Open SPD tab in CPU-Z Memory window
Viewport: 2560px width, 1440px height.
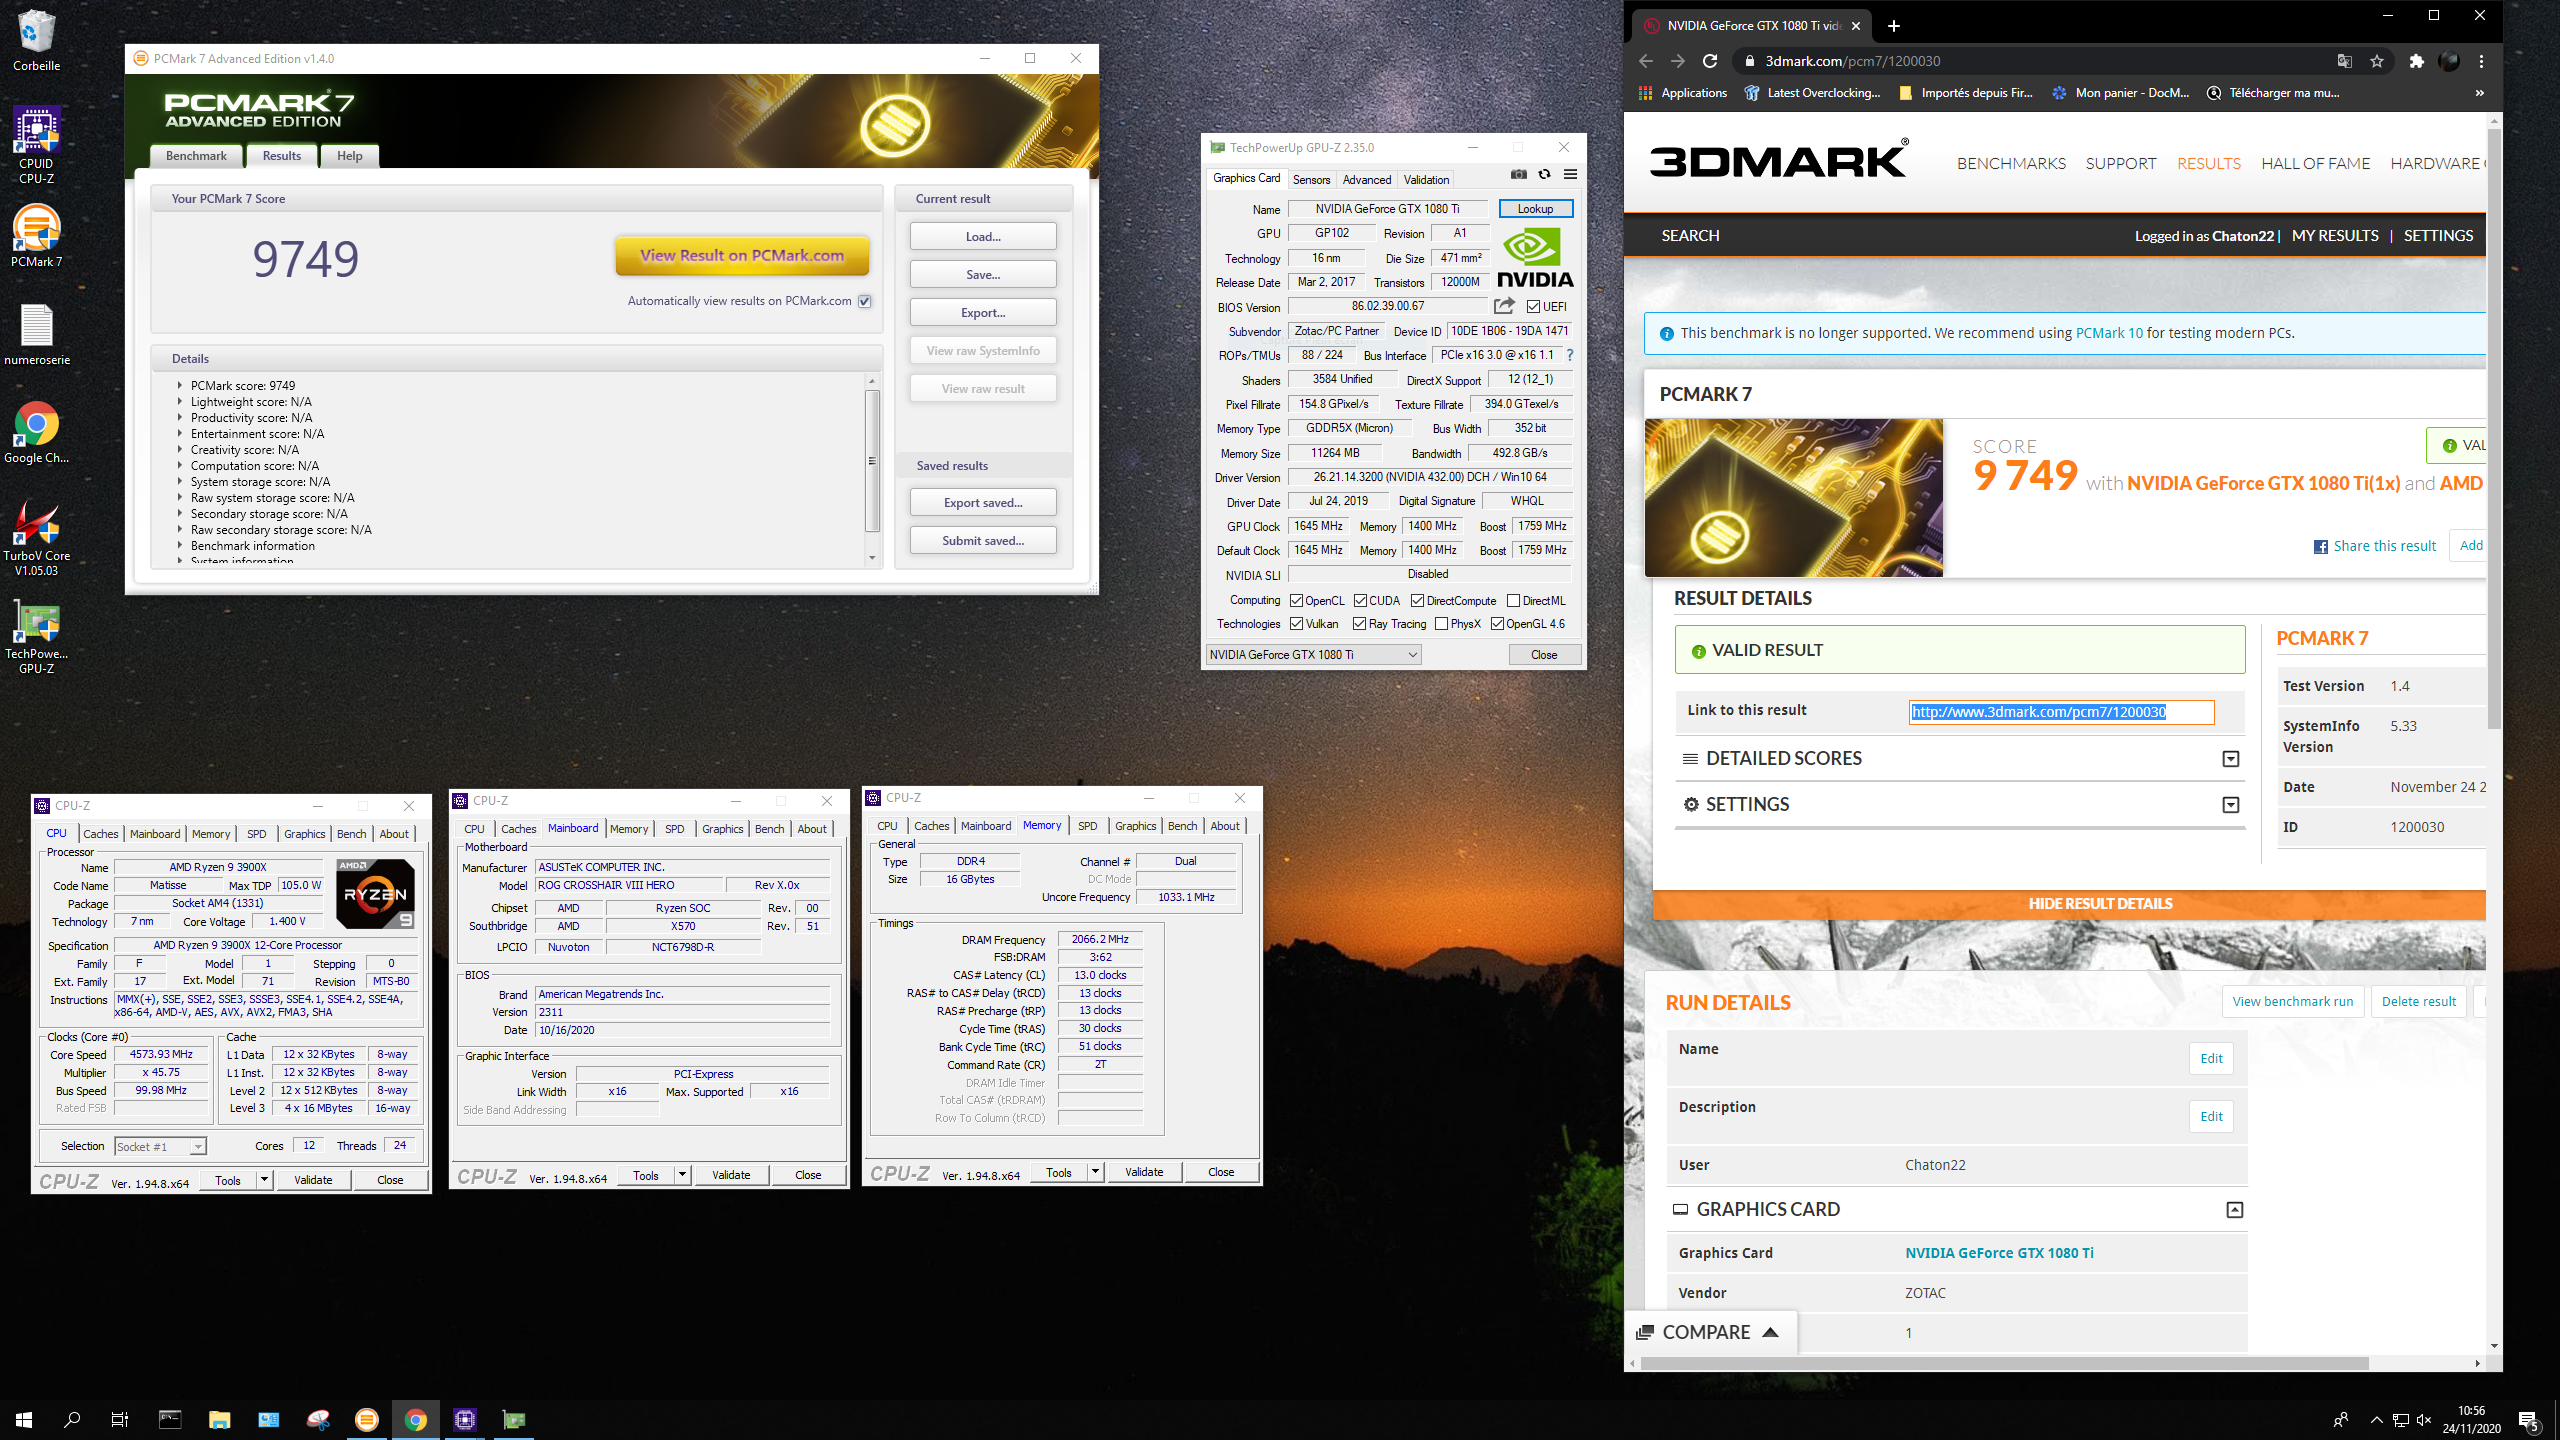coord(1087,826)
